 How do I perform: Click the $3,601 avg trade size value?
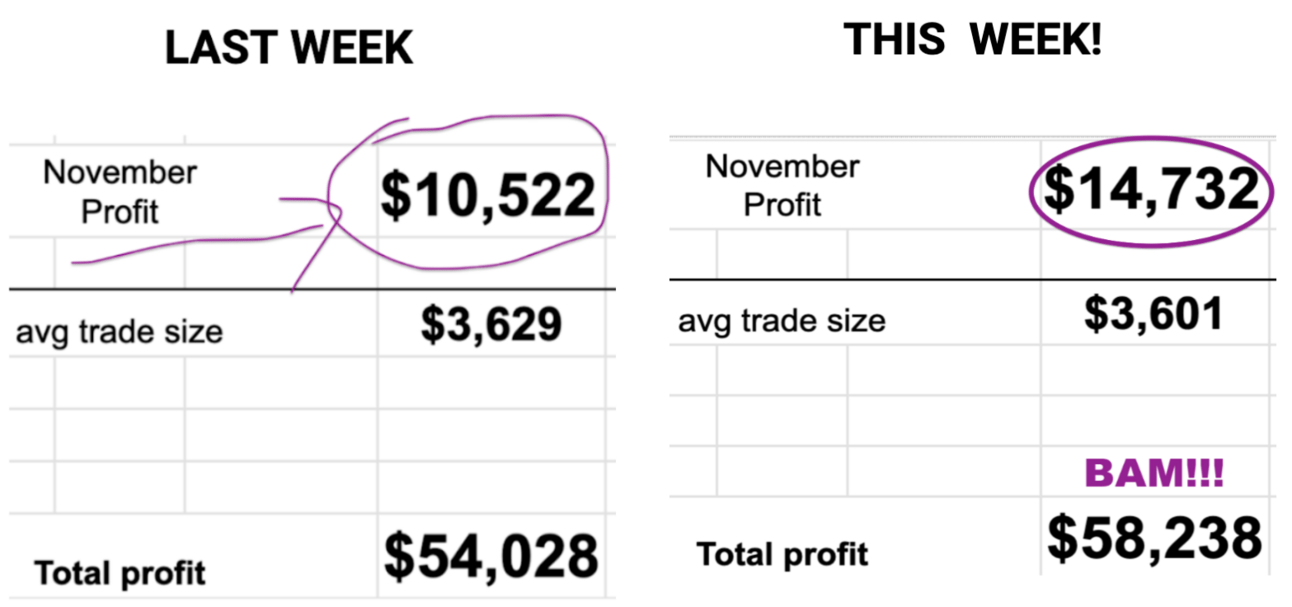point(1153,314)
